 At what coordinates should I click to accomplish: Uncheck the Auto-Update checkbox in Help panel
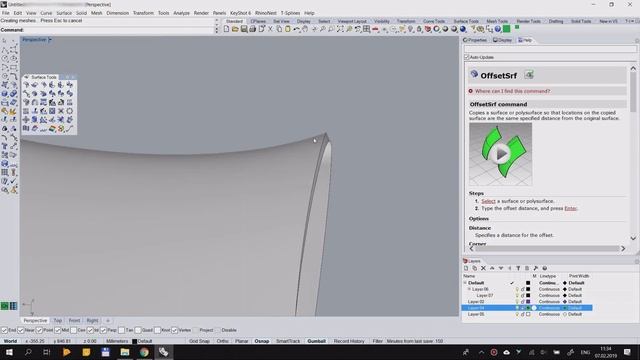(467, 57)
